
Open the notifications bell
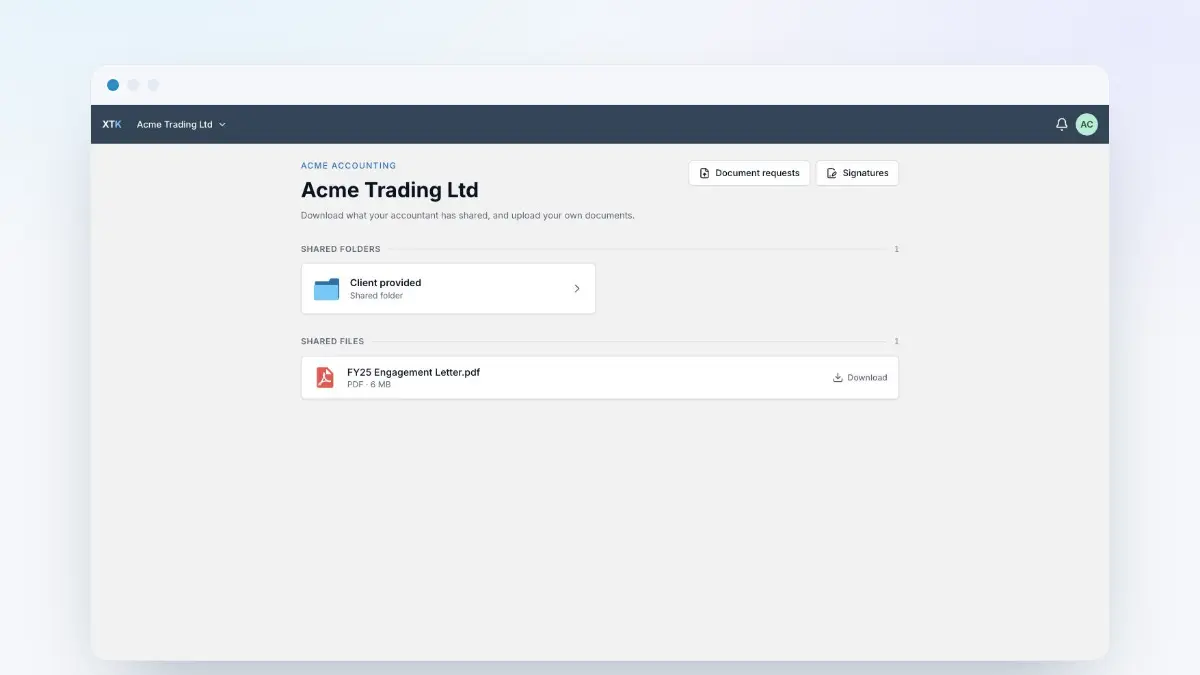pyautogui.click(x=1062, y=125)
